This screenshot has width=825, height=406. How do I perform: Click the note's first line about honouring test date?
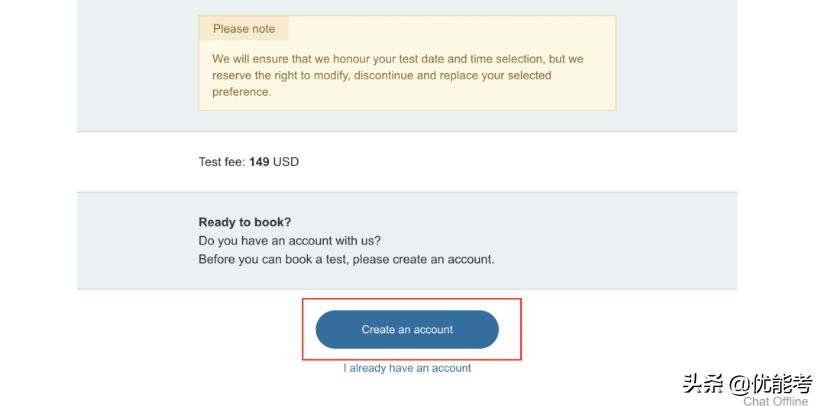(x=397, y=59)
